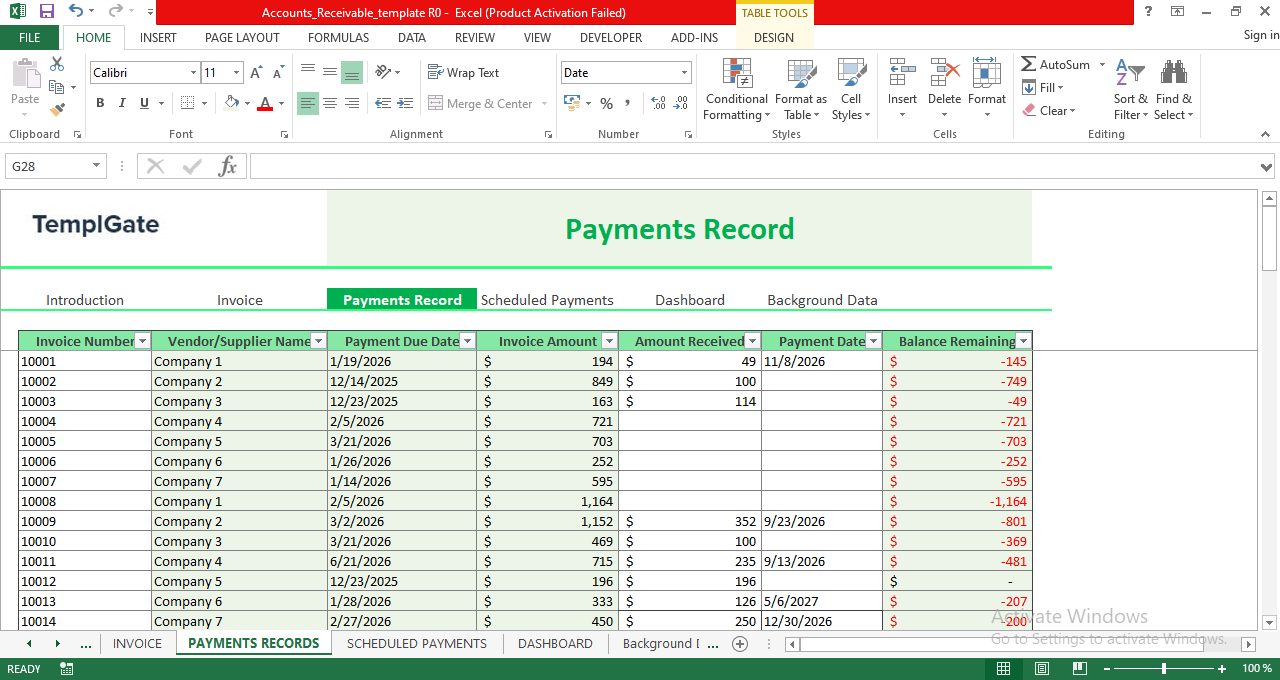
Task: Open Sort & Filter menu
Action: 1131,90
